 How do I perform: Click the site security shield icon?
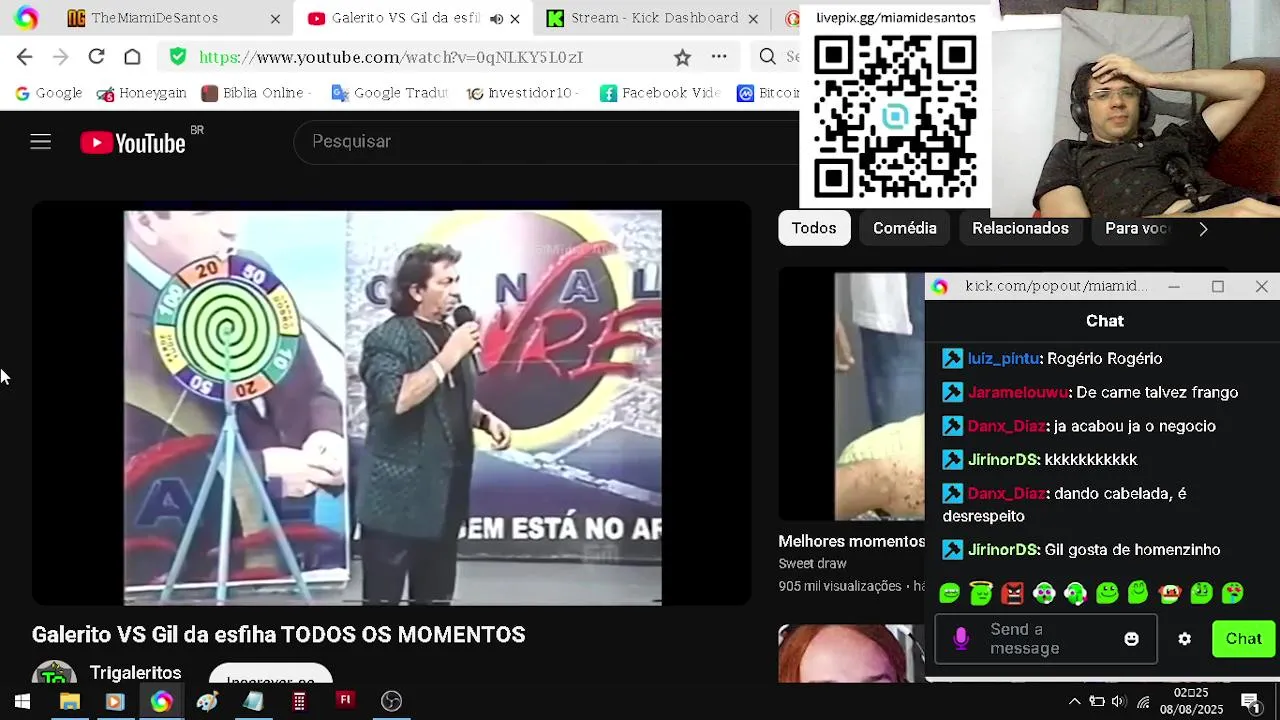(178, 57)
